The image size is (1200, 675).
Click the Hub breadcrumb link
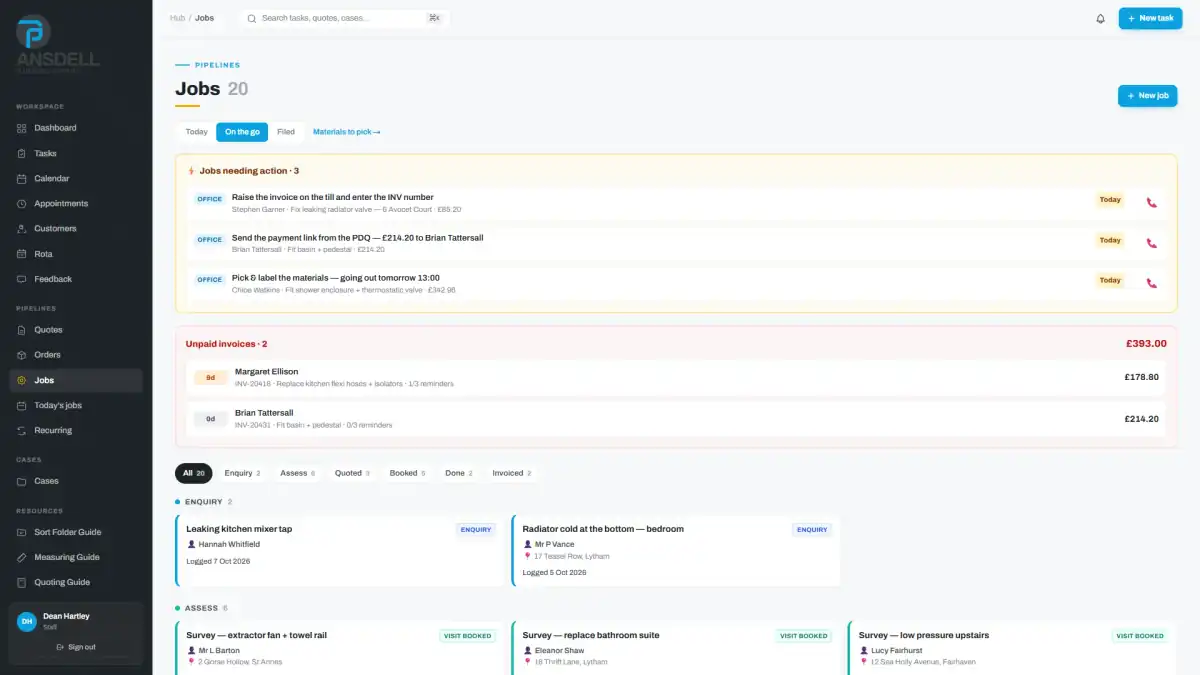176,18
